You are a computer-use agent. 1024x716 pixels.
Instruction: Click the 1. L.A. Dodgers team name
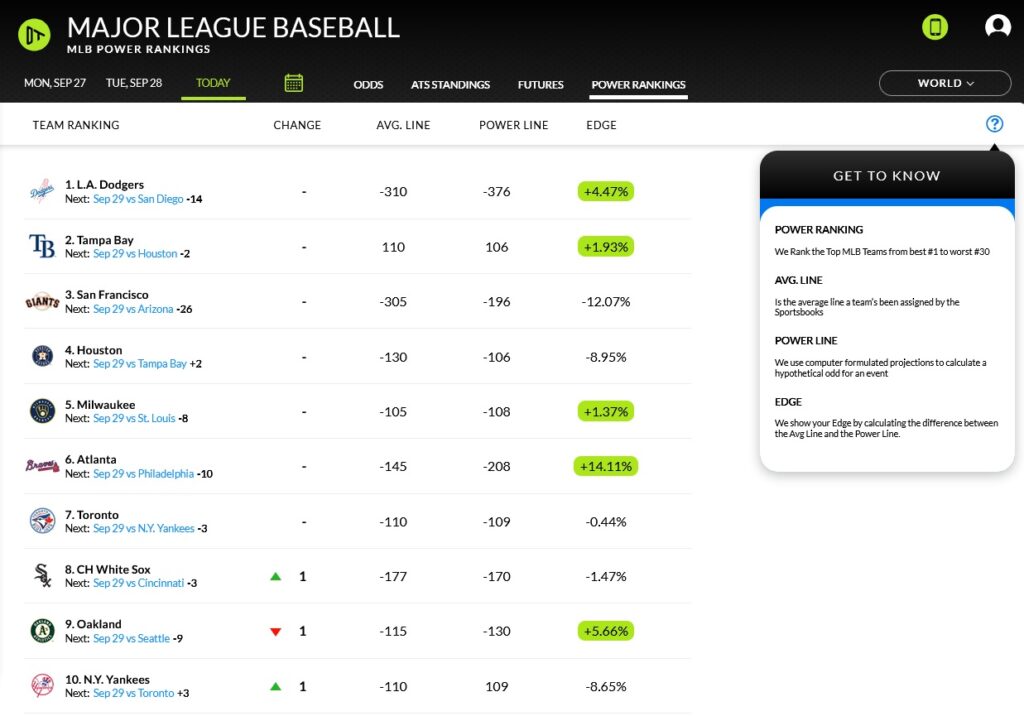[104, 184]
